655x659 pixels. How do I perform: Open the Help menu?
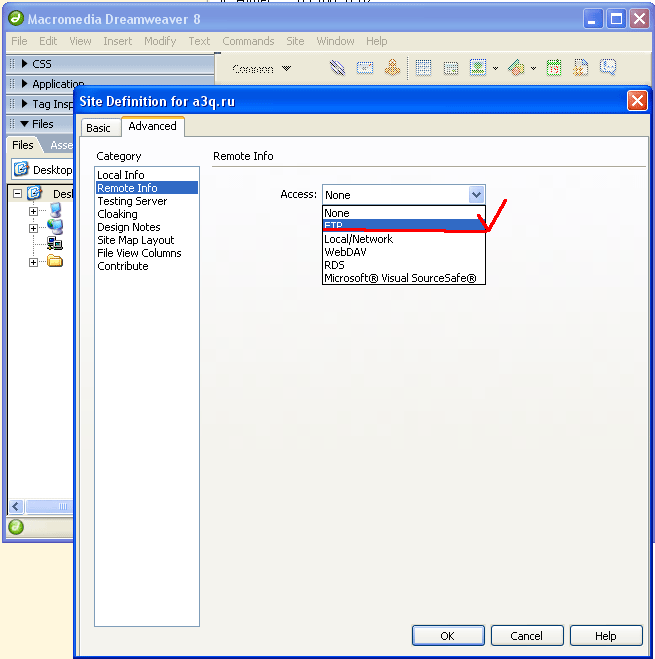[x=377, y=41]
